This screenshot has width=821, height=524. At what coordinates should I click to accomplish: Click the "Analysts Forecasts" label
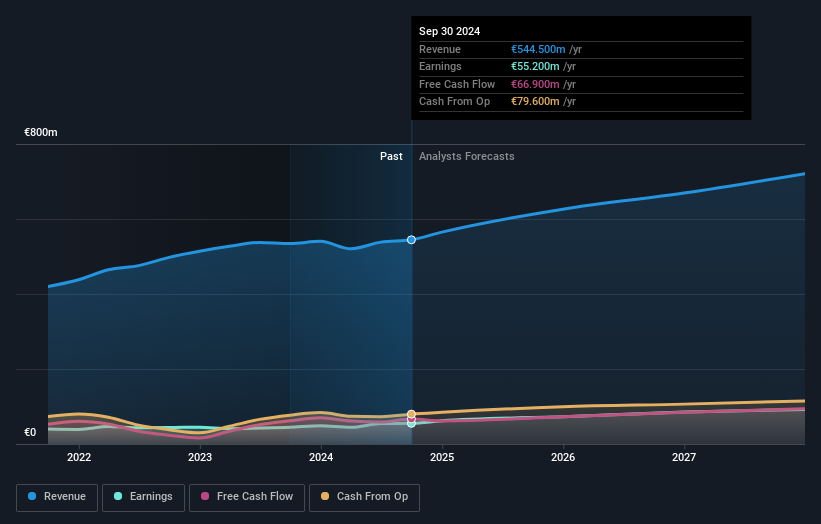pos(467,156)
